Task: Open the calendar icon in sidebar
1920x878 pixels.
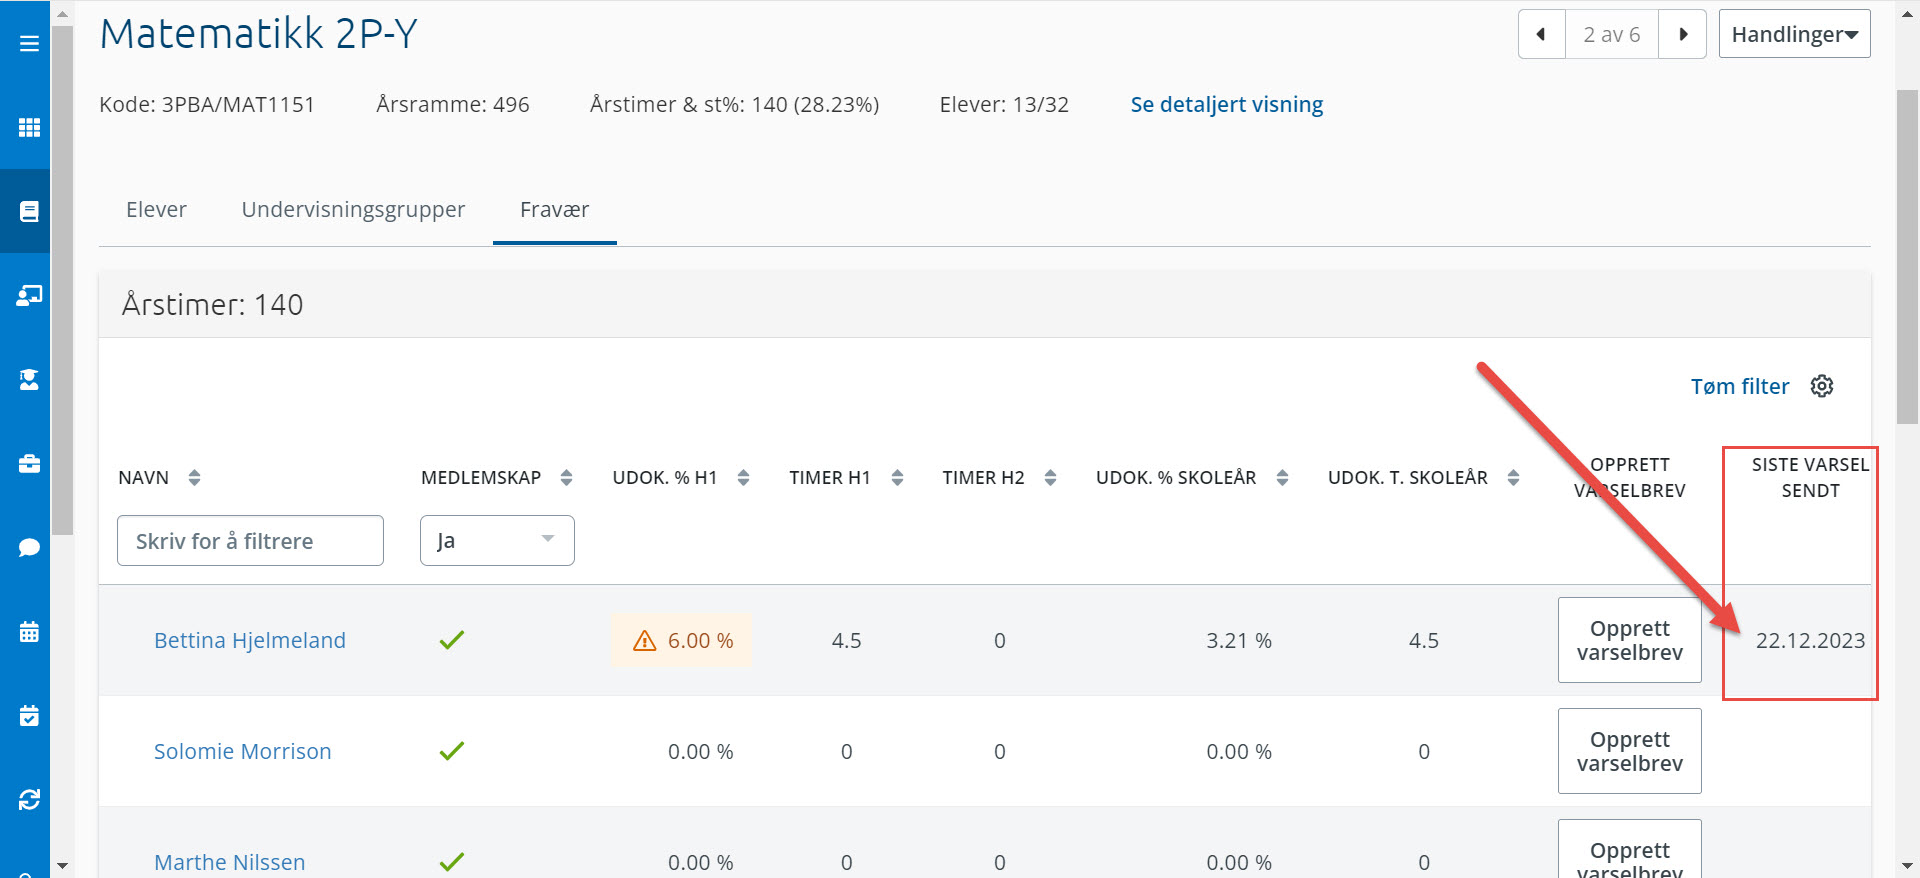Action: (x=29, y=631)
